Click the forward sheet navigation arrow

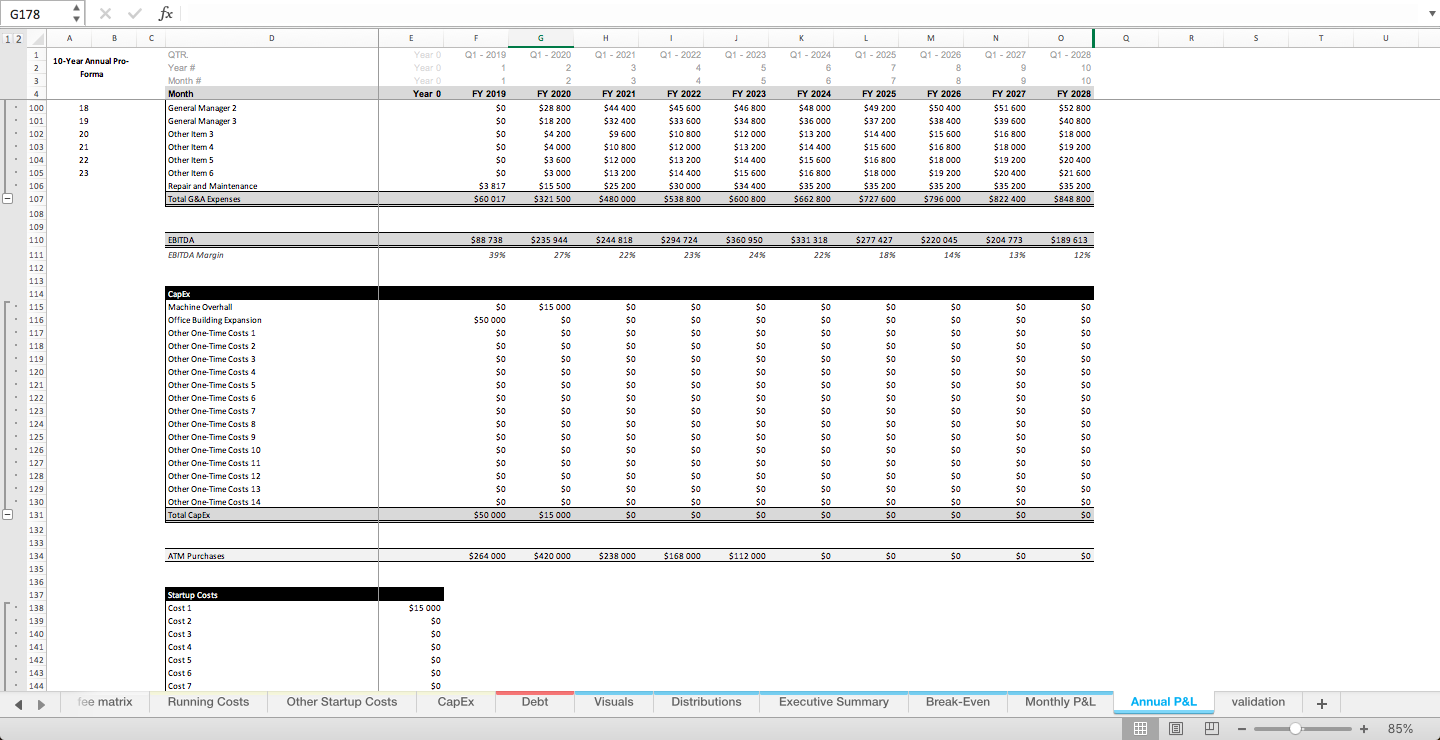(41, 703)
